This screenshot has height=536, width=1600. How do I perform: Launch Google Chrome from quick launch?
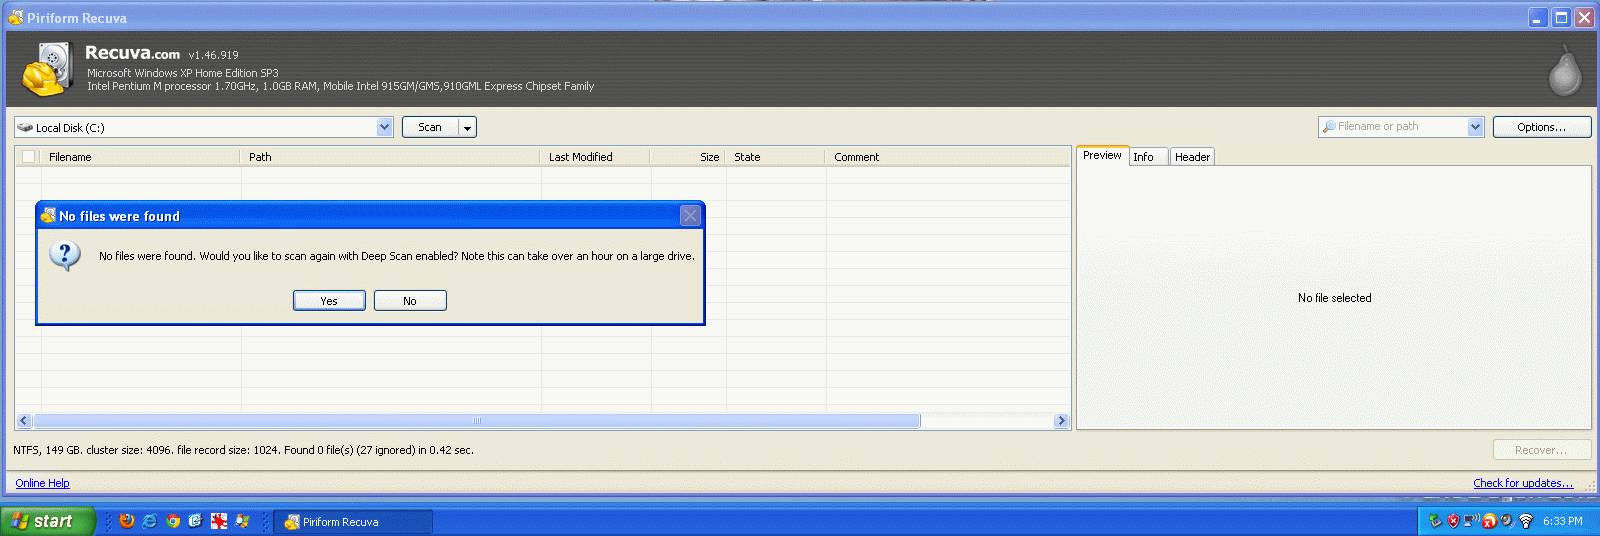[x=173, y=521]
